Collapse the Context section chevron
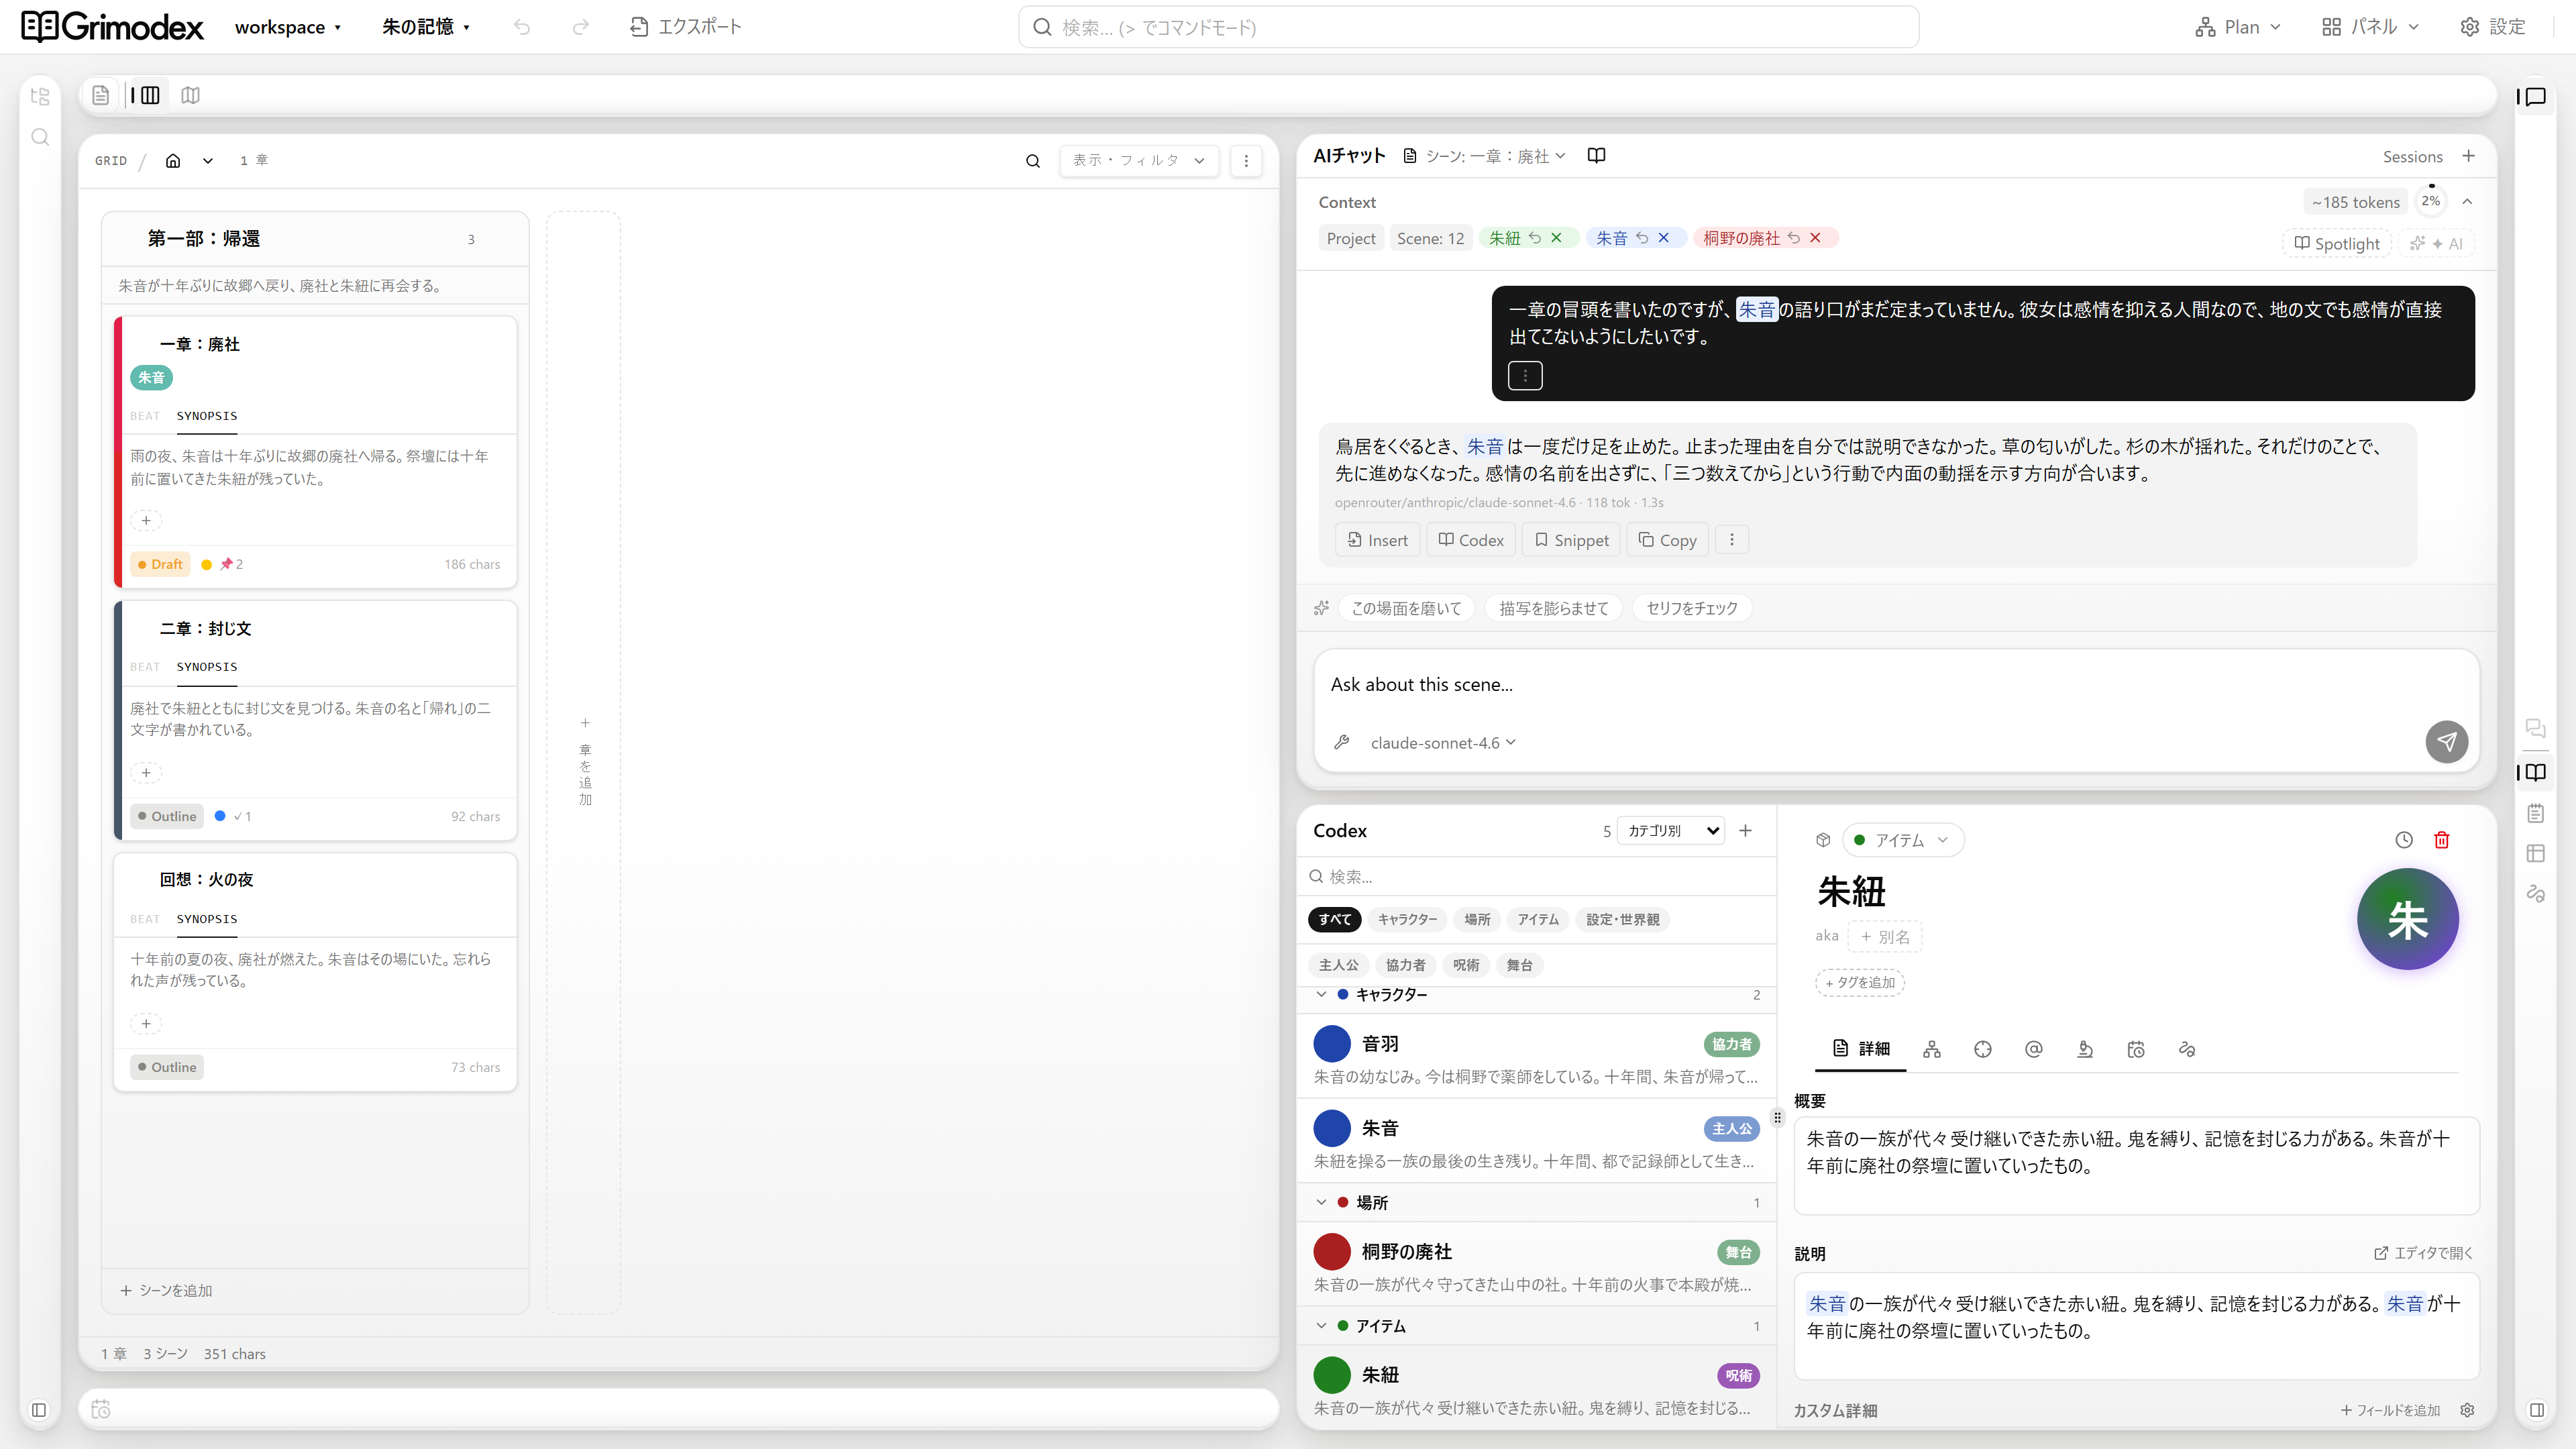2576x1449 pixels. click(x=2468, y=201)
